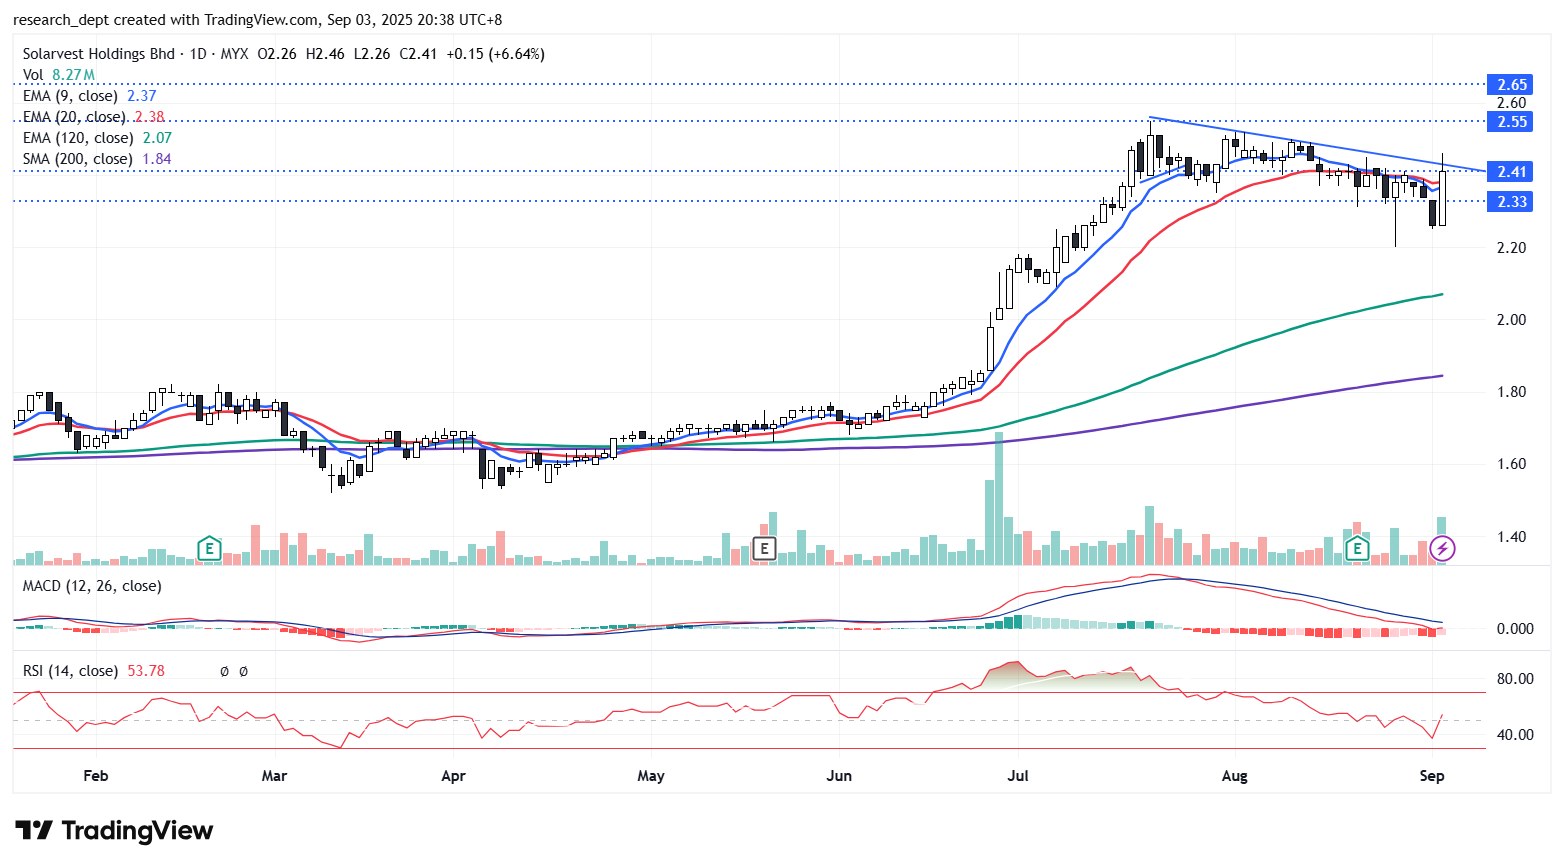Open the MACD (12, 26, close) legend
Screen dimensions: 1564x868
(x=92, y=586)
